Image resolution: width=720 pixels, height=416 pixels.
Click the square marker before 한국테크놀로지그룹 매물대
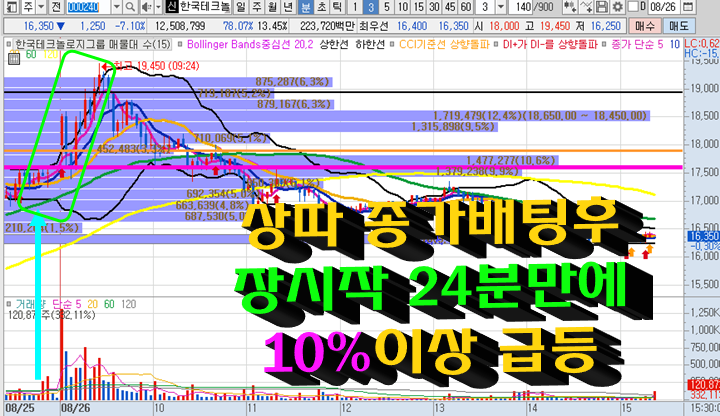9,45
